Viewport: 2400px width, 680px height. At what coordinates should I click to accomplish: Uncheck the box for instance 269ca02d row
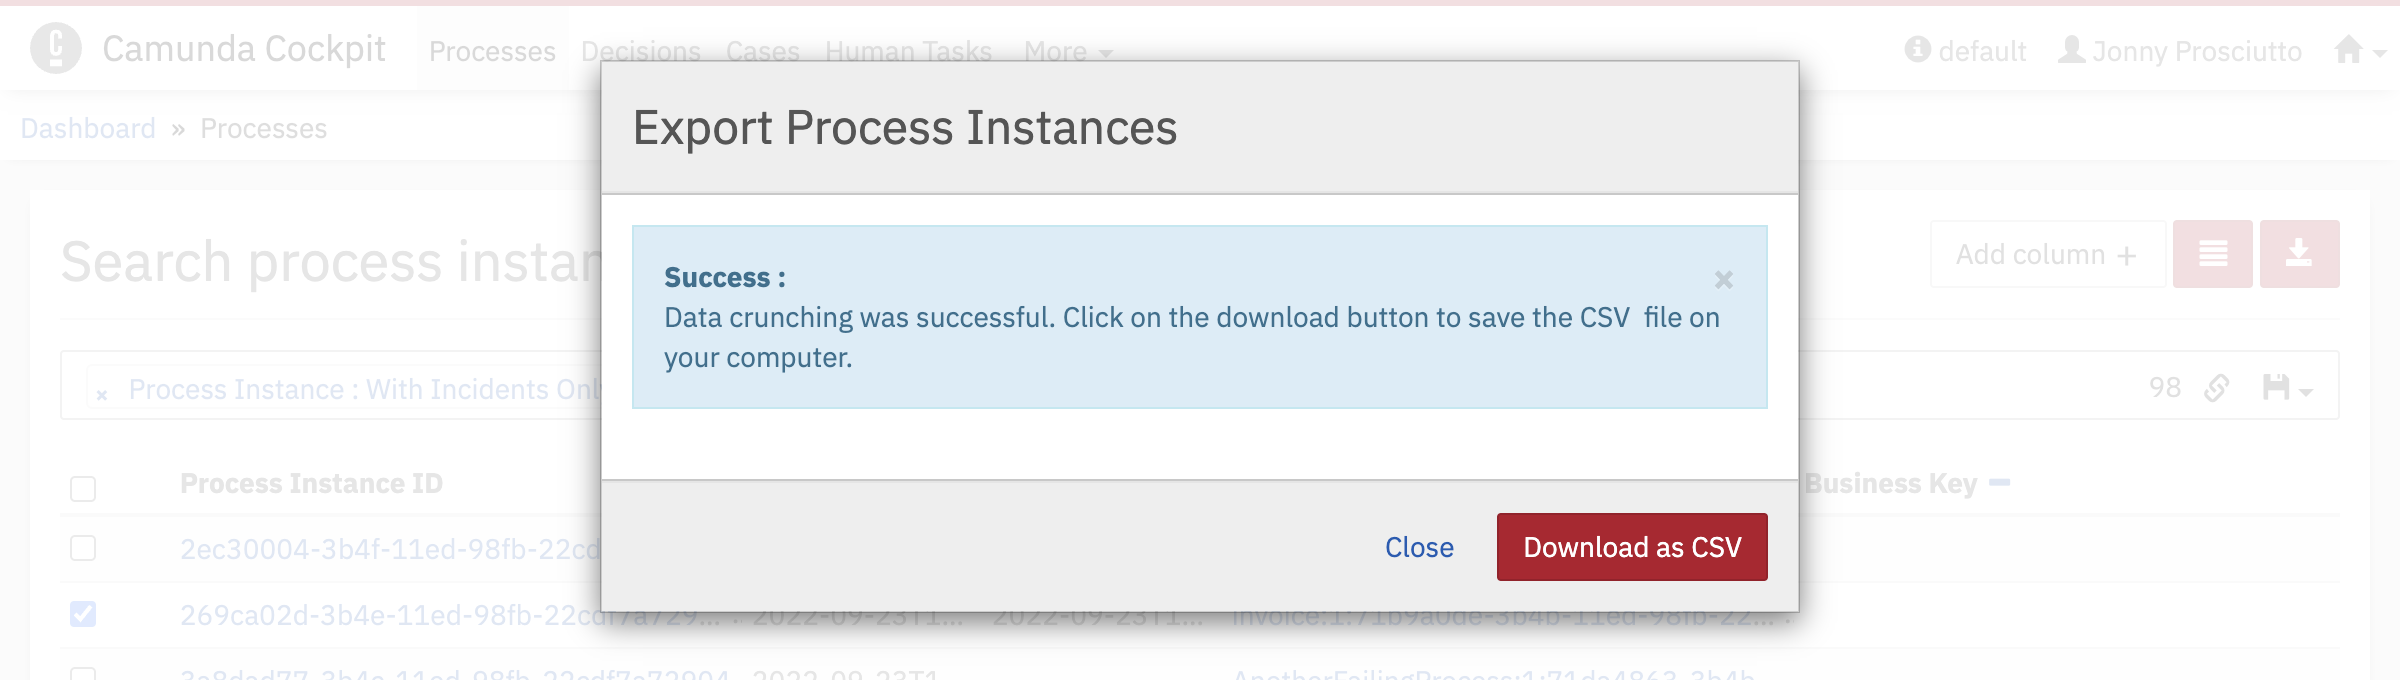(83, 614)
